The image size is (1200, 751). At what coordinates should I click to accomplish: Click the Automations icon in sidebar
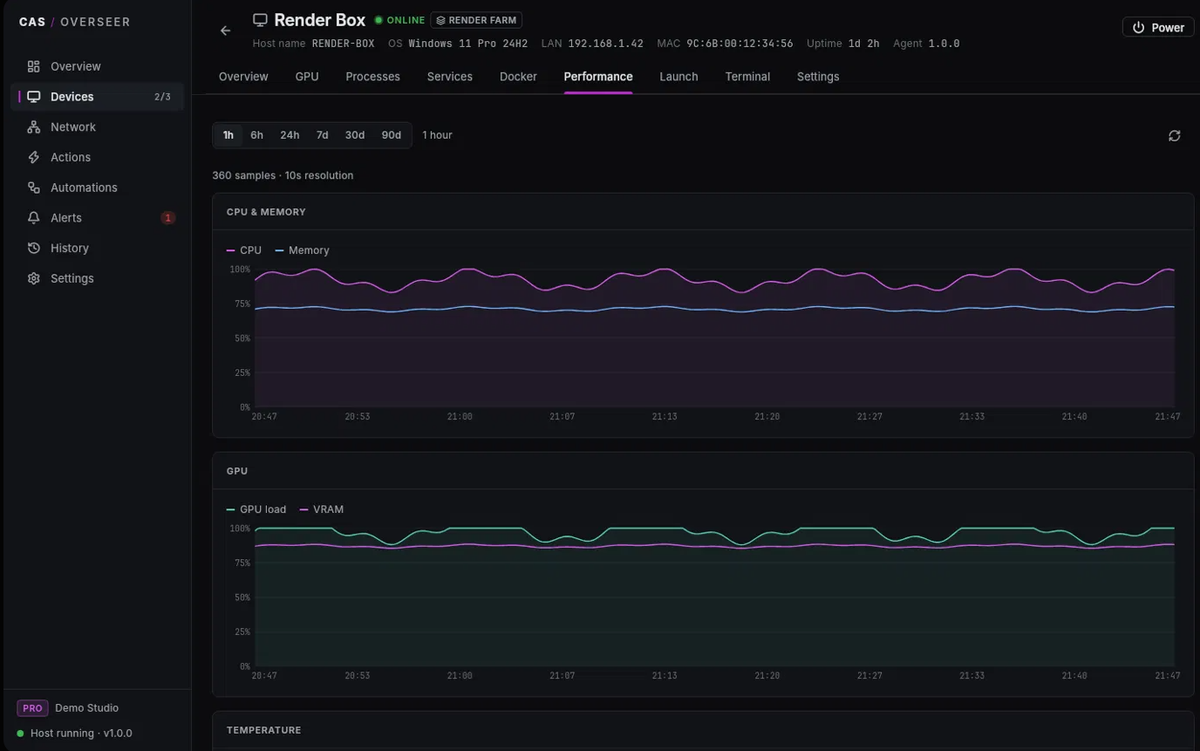click(x=34, y=188)
